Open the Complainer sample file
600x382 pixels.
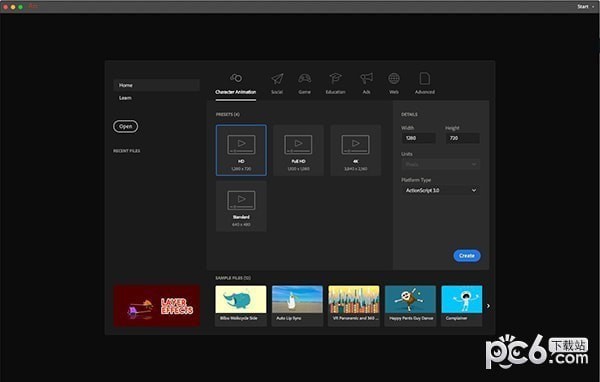462,305
